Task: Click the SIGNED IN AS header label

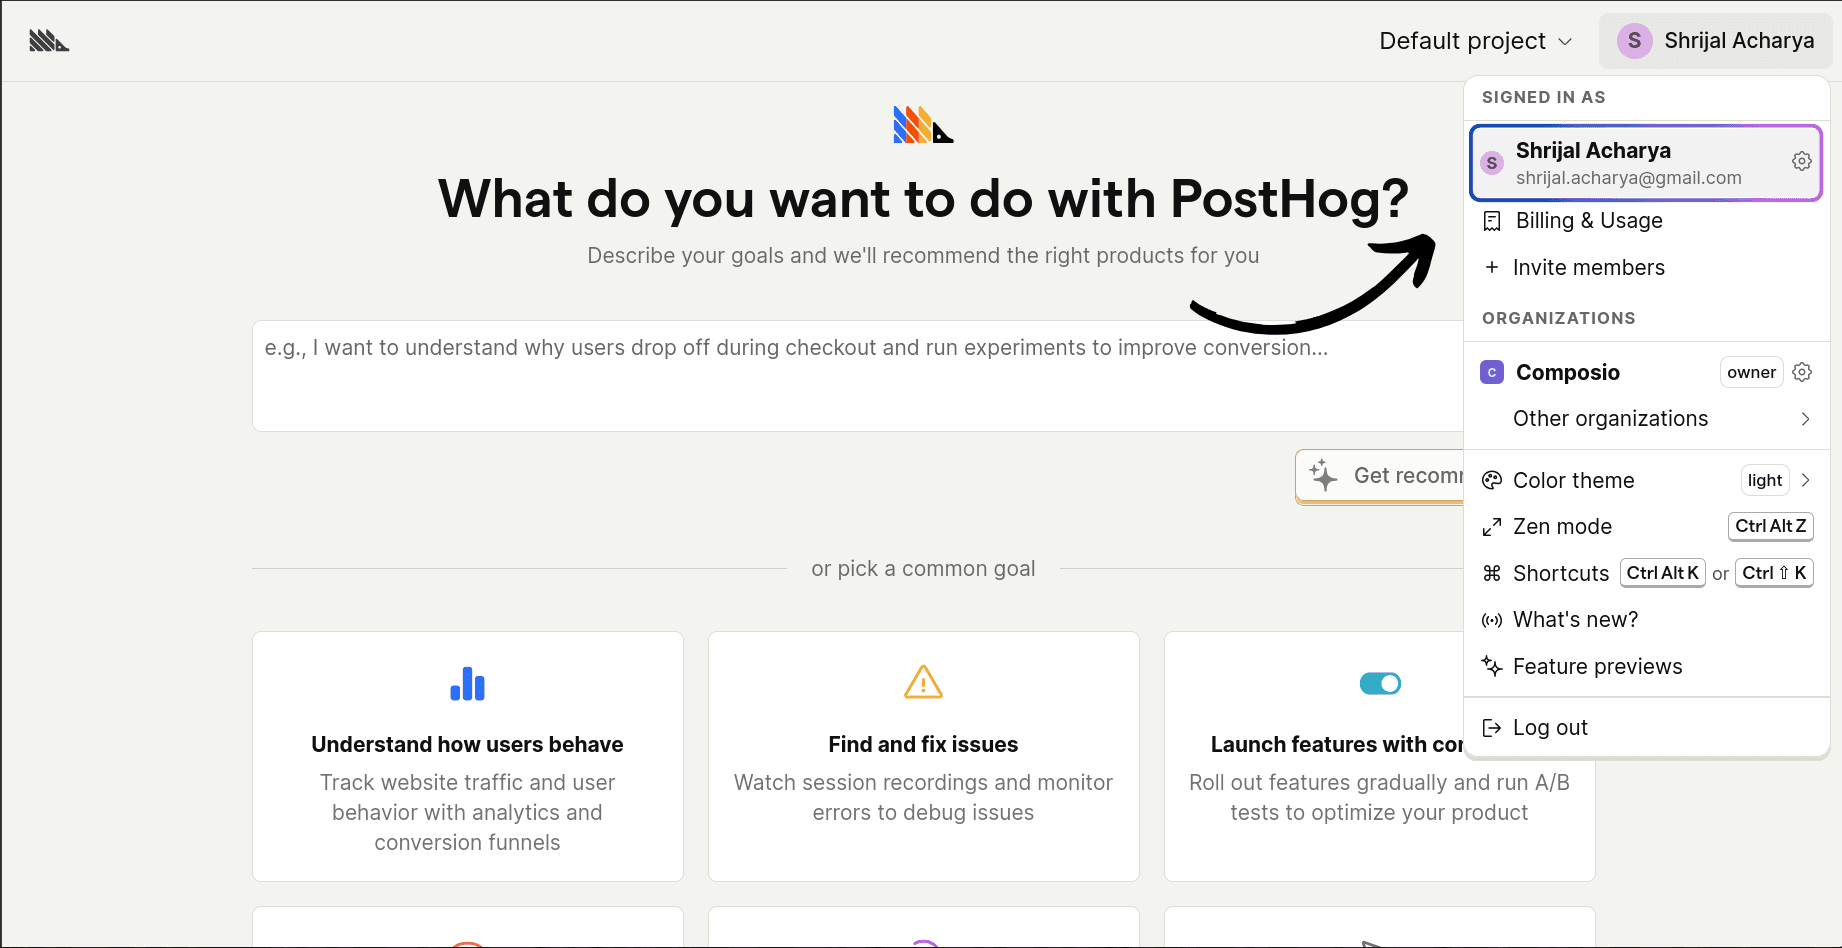Action: (x=1544, y=97)
